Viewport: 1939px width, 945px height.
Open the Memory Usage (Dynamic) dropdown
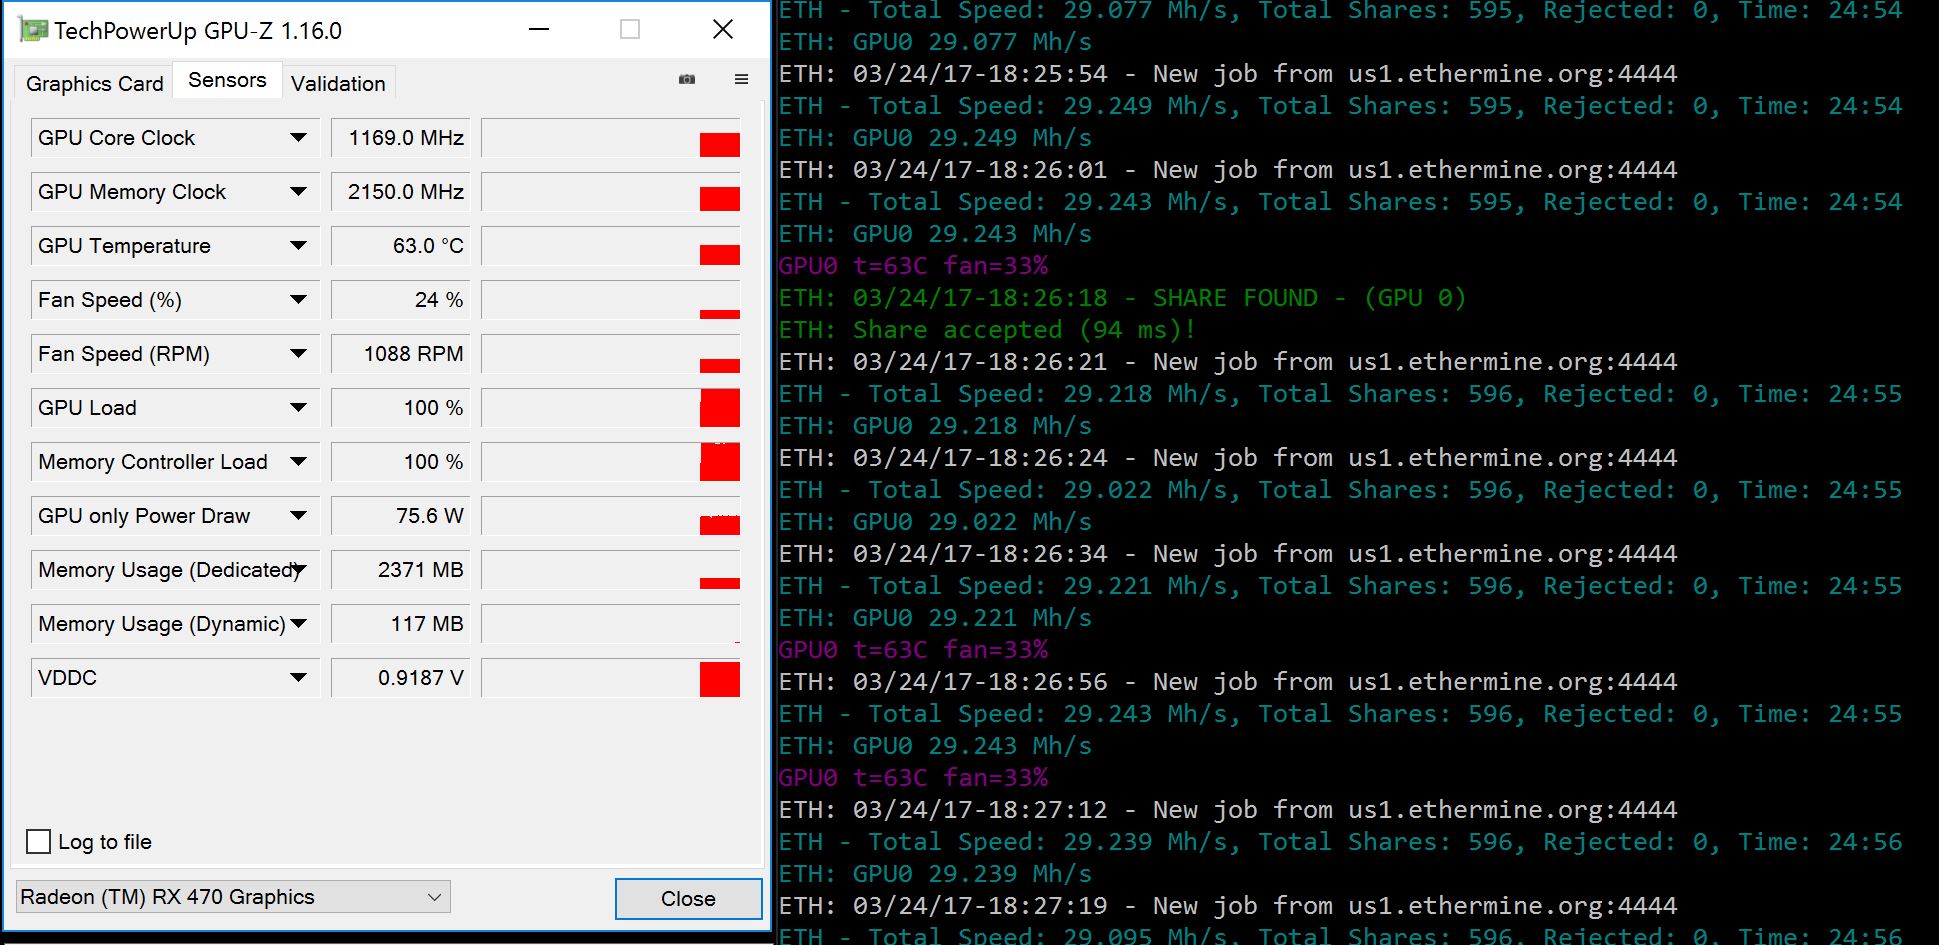(x=298, y=624)
